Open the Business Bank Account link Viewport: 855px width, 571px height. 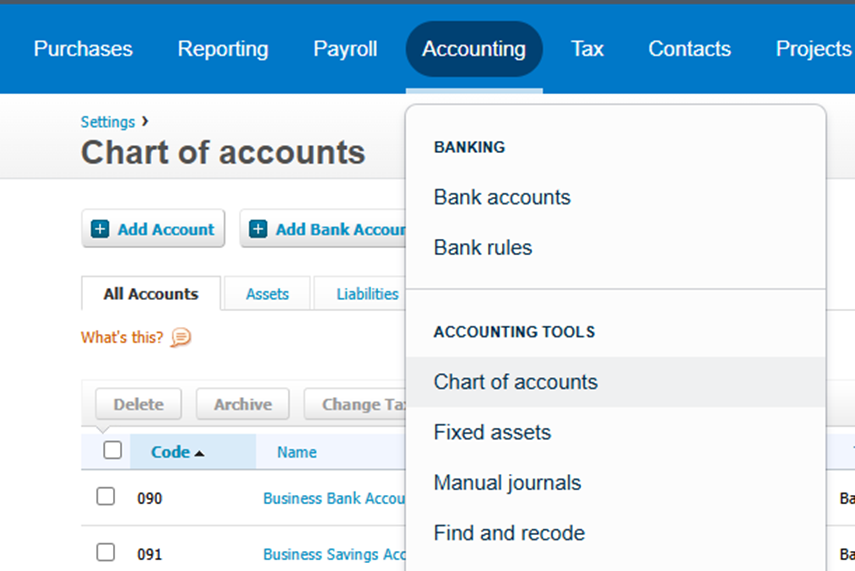[333, 498]
